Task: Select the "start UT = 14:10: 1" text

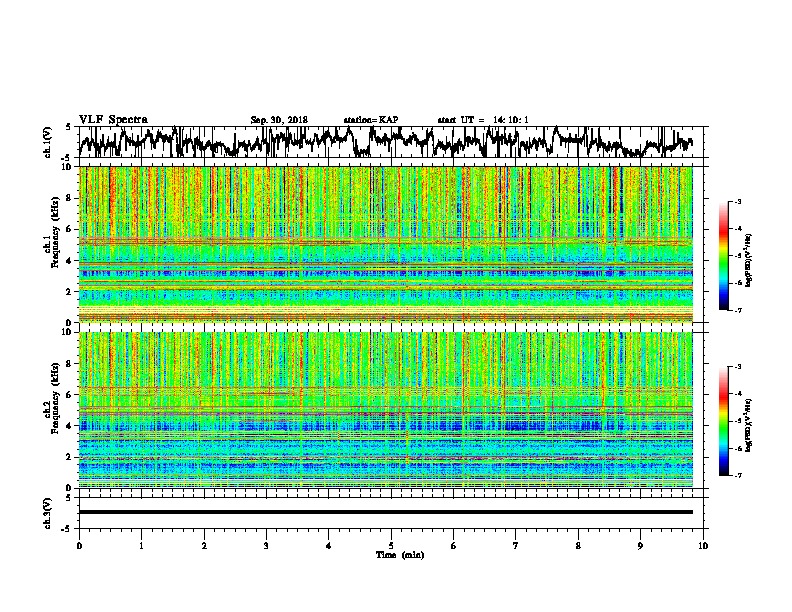Action: click(483, 120)
